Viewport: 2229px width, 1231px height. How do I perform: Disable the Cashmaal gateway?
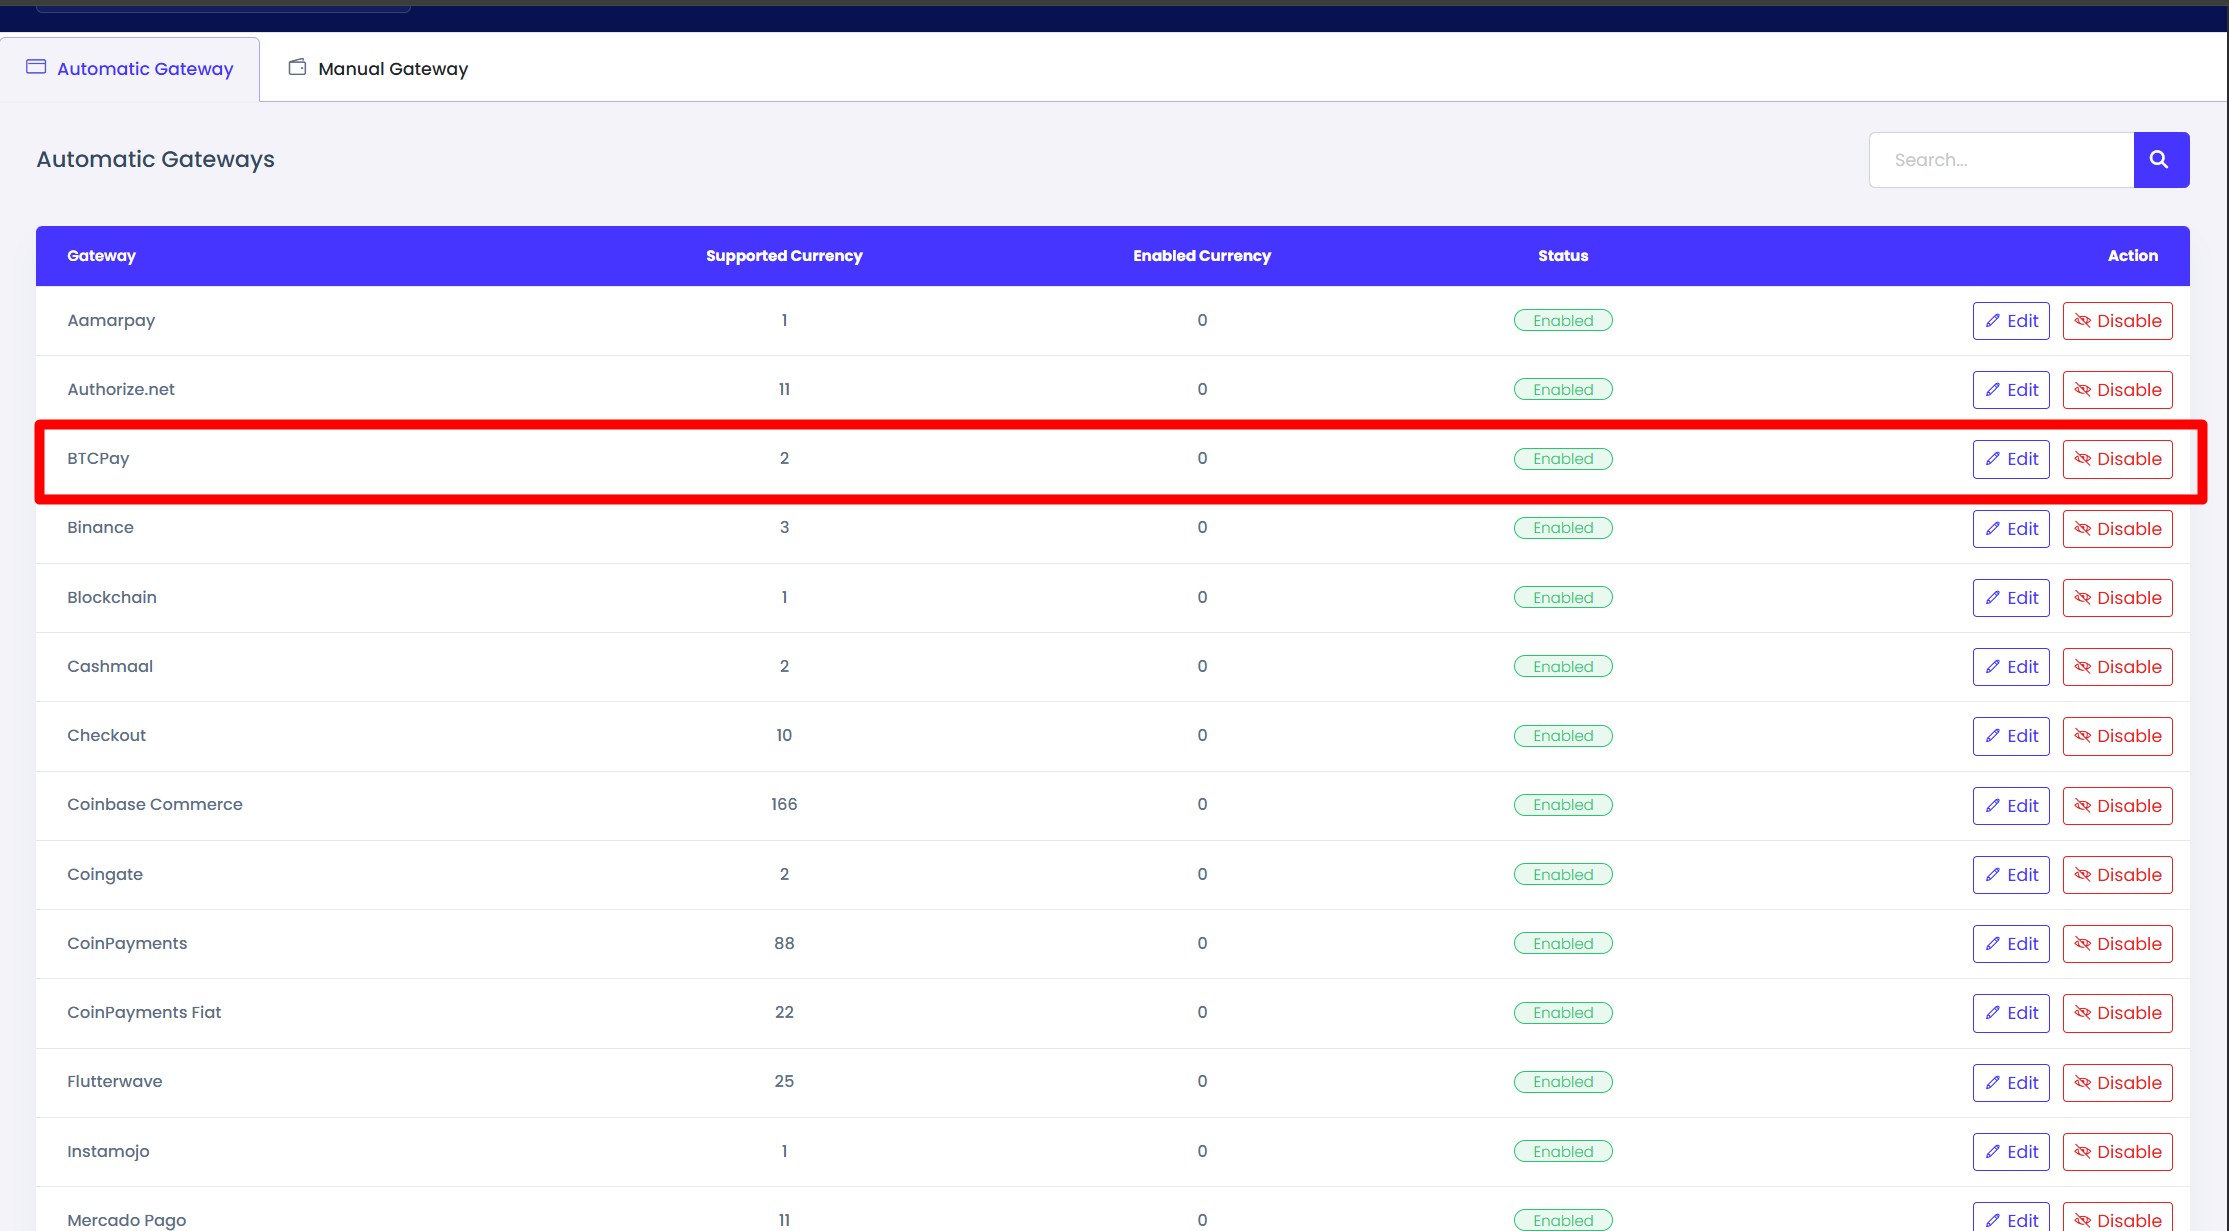[2118, 667]
